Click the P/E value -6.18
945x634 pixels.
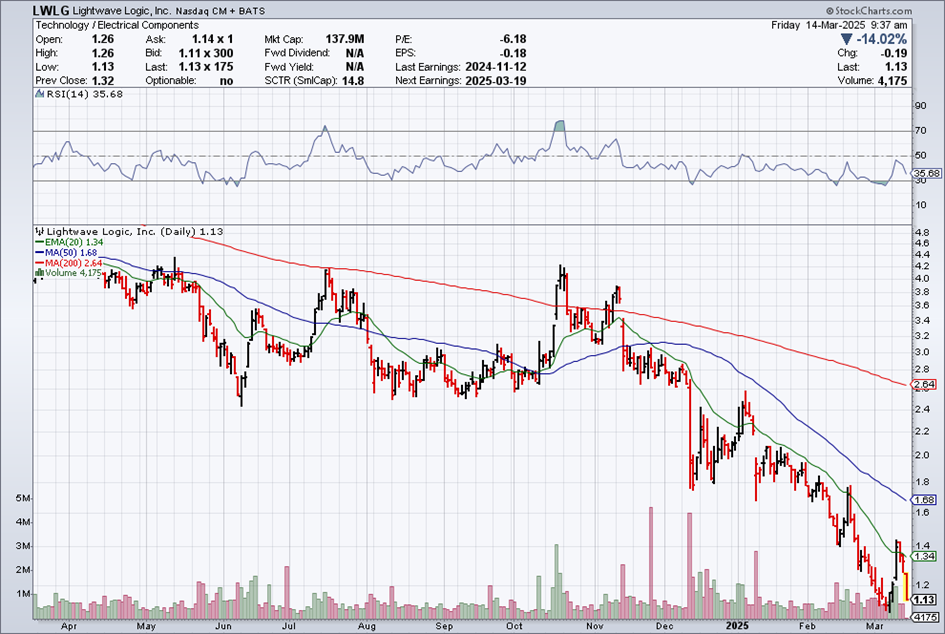pos(513,39)
